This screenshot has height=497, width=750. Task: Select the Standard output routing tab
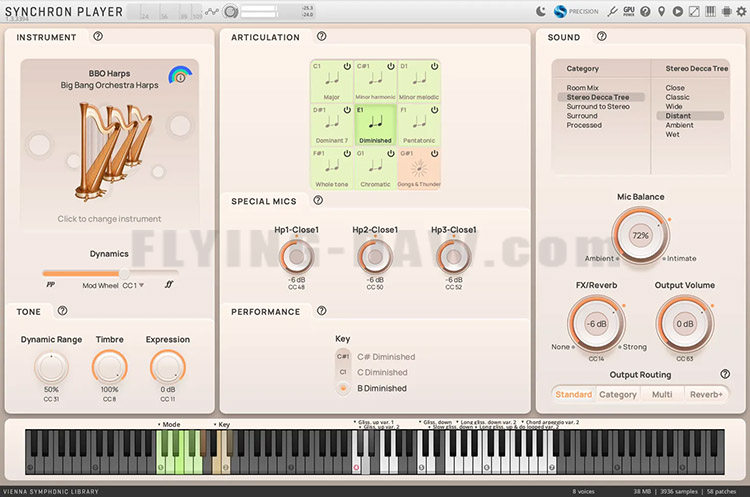(574, 394)
